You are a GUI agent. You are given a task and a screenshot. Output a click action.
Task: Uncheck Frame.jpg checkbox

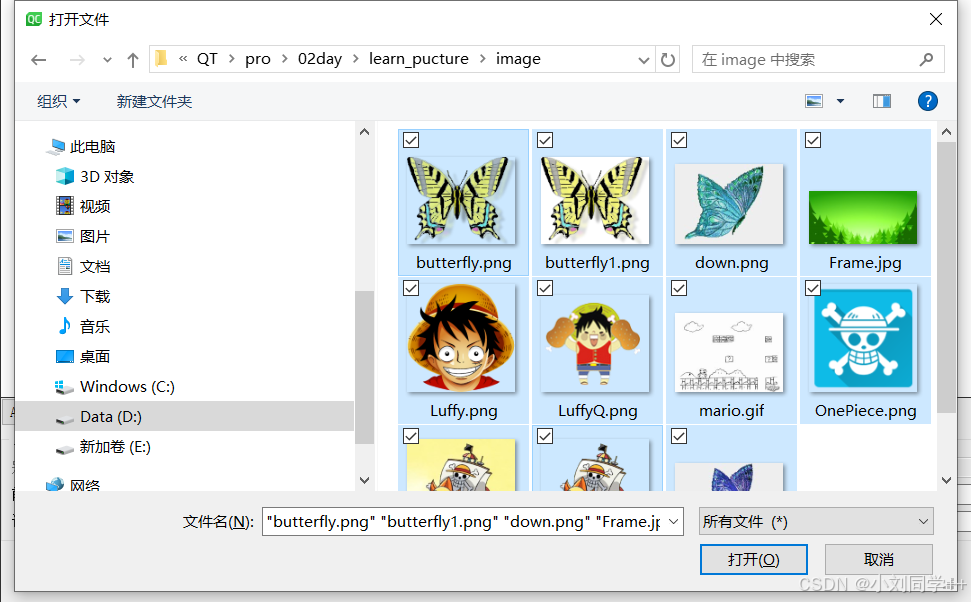pyautogui.click(x=813, y=140)
